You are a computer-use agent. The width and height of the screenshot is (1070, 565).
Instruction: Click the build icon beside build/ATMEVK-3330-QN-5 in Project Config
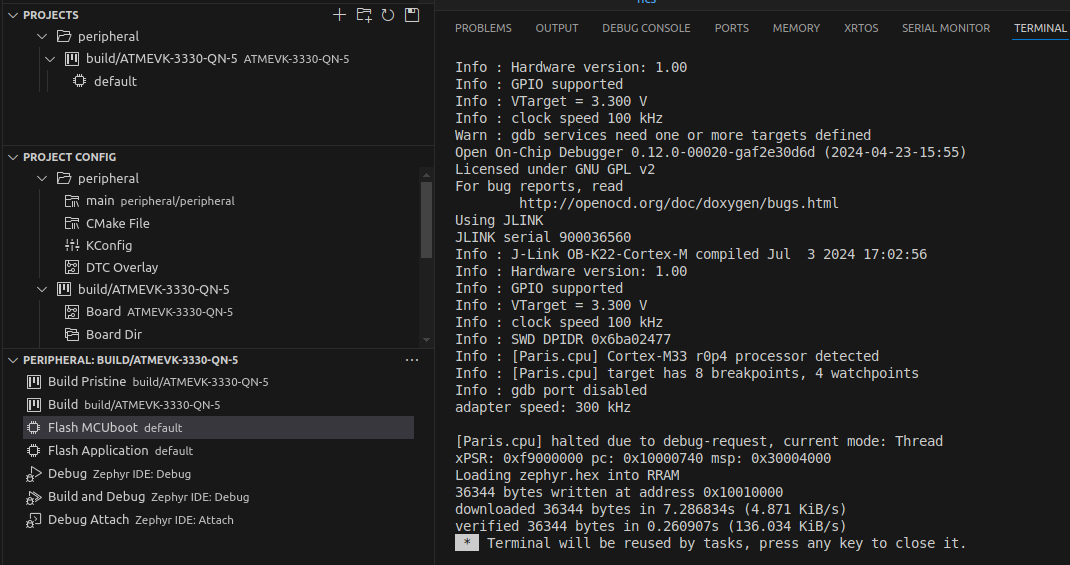pyautogui.click(x=64, y=289)
